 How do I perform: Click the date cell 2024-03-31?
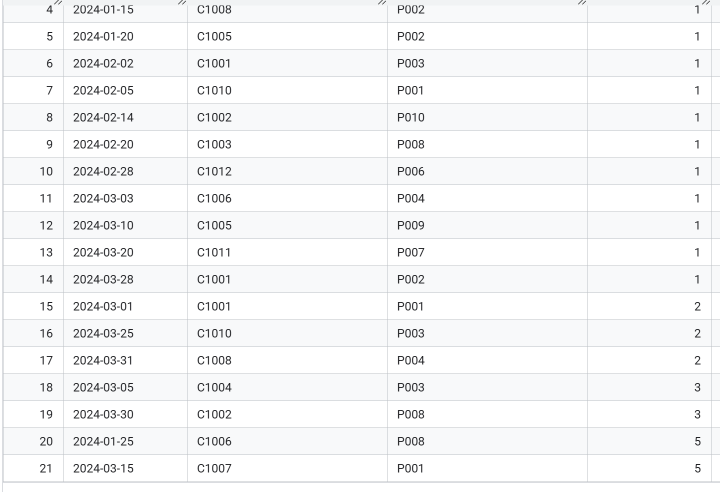pos(102,360)
